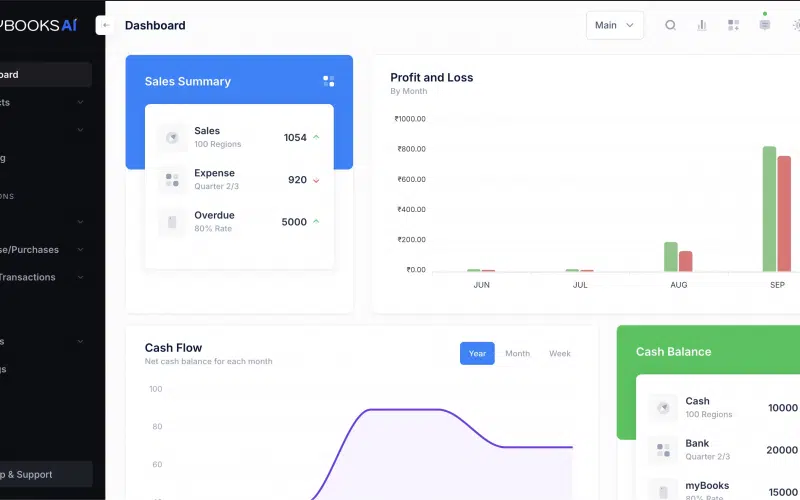The width and height of the screenshot is (800, 500).
Task: Switch Cash Flow to Month view
Action: pyautogui.click(x=517, y=353)
